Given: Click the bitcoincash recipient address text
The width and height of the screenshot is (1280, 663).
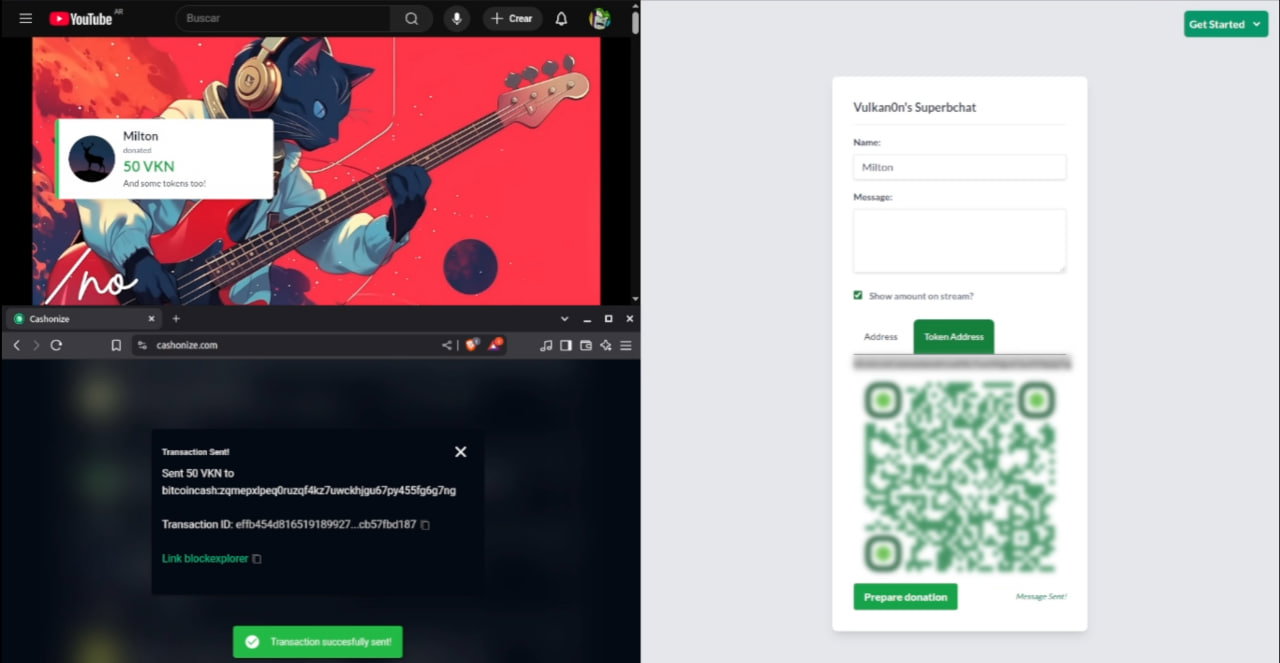Looking at the screenshot, I should tap(309, 491).
